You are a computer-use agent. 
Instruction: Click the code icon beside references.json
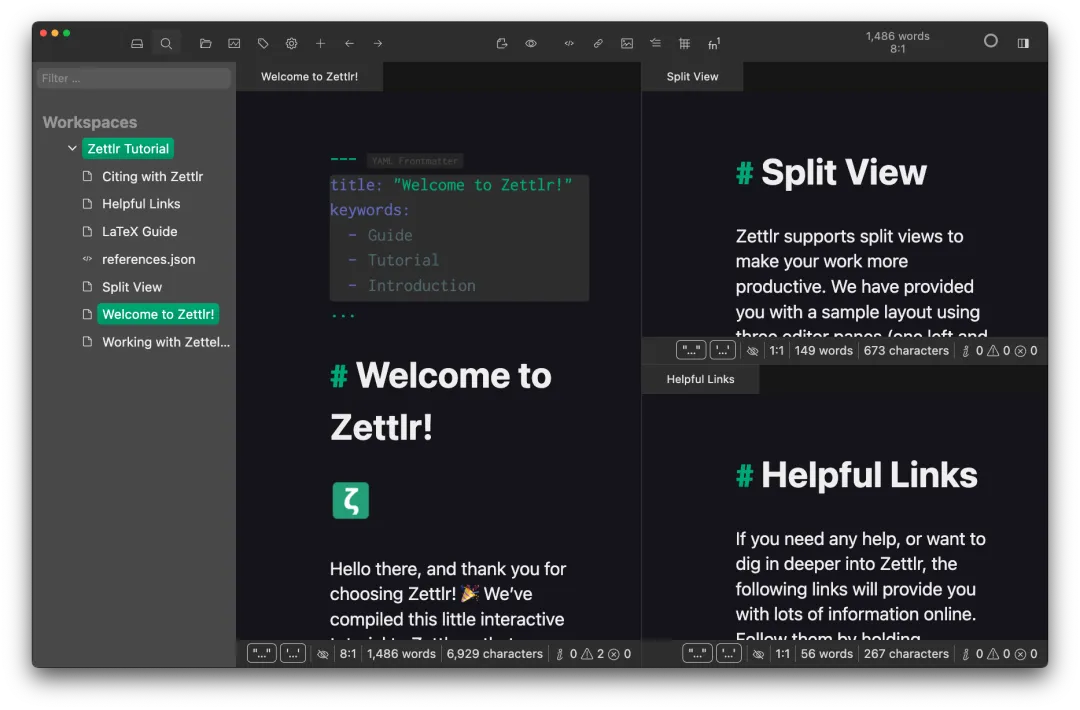(87, 260)
